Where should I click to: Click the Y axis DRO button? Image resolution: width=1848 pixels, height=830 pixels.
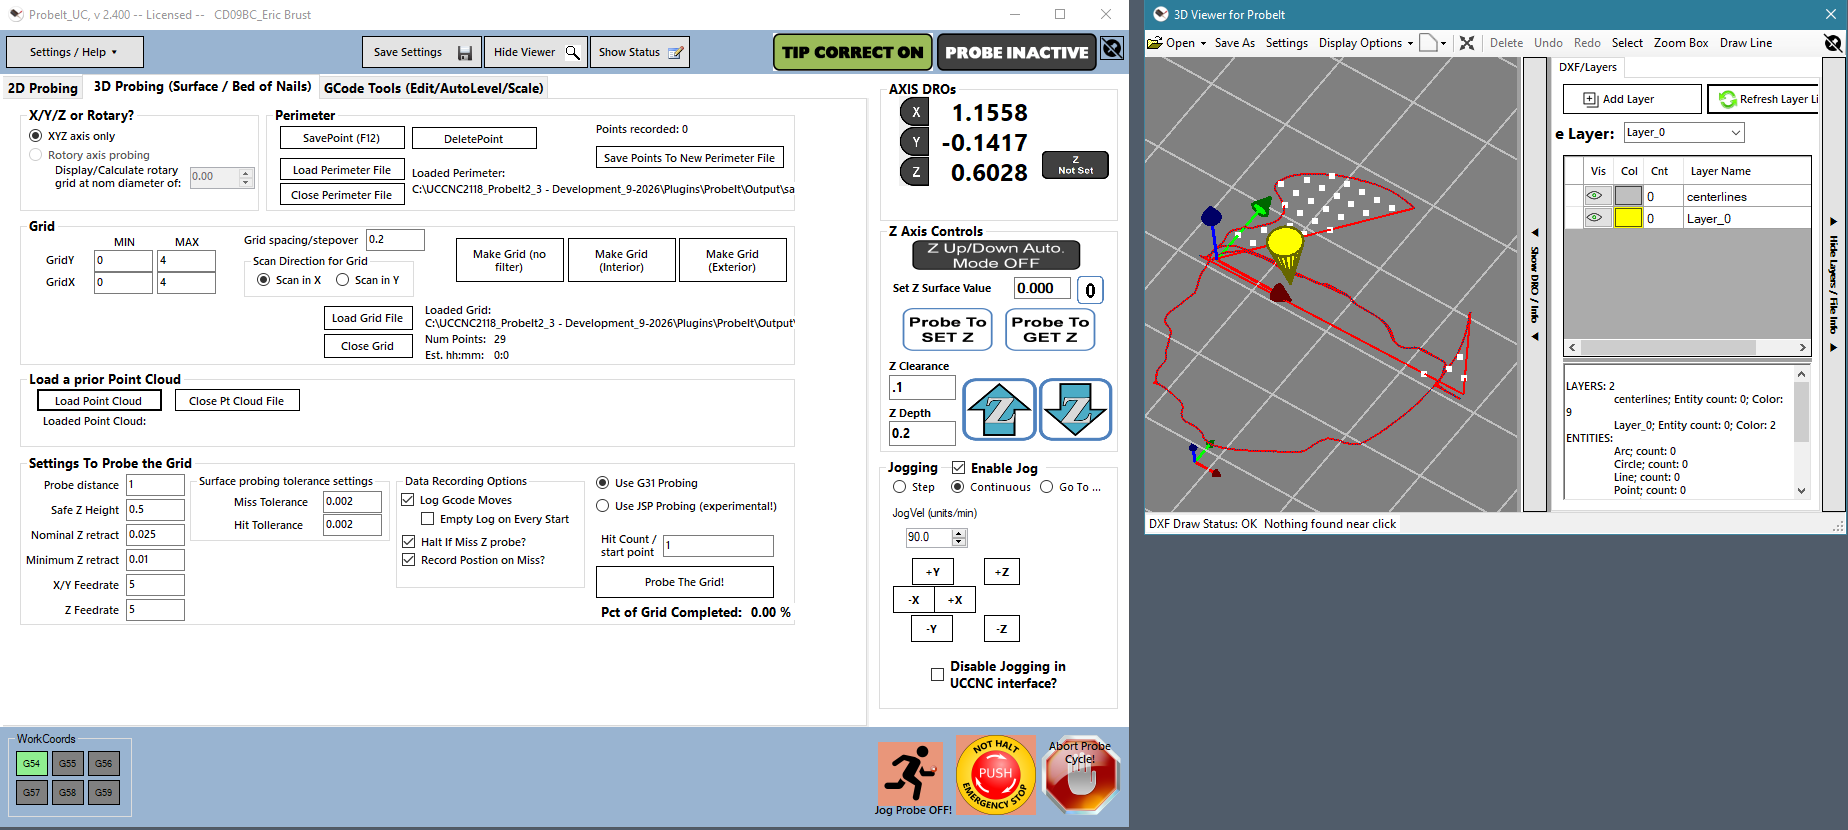(915, 142)
